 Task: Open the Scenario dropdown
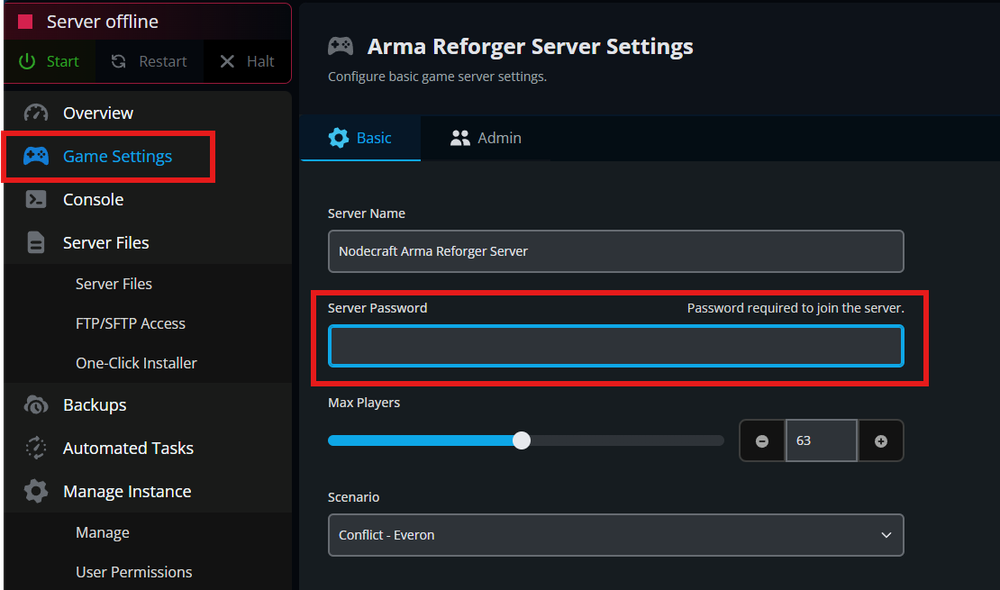click(x=615, y=535)
